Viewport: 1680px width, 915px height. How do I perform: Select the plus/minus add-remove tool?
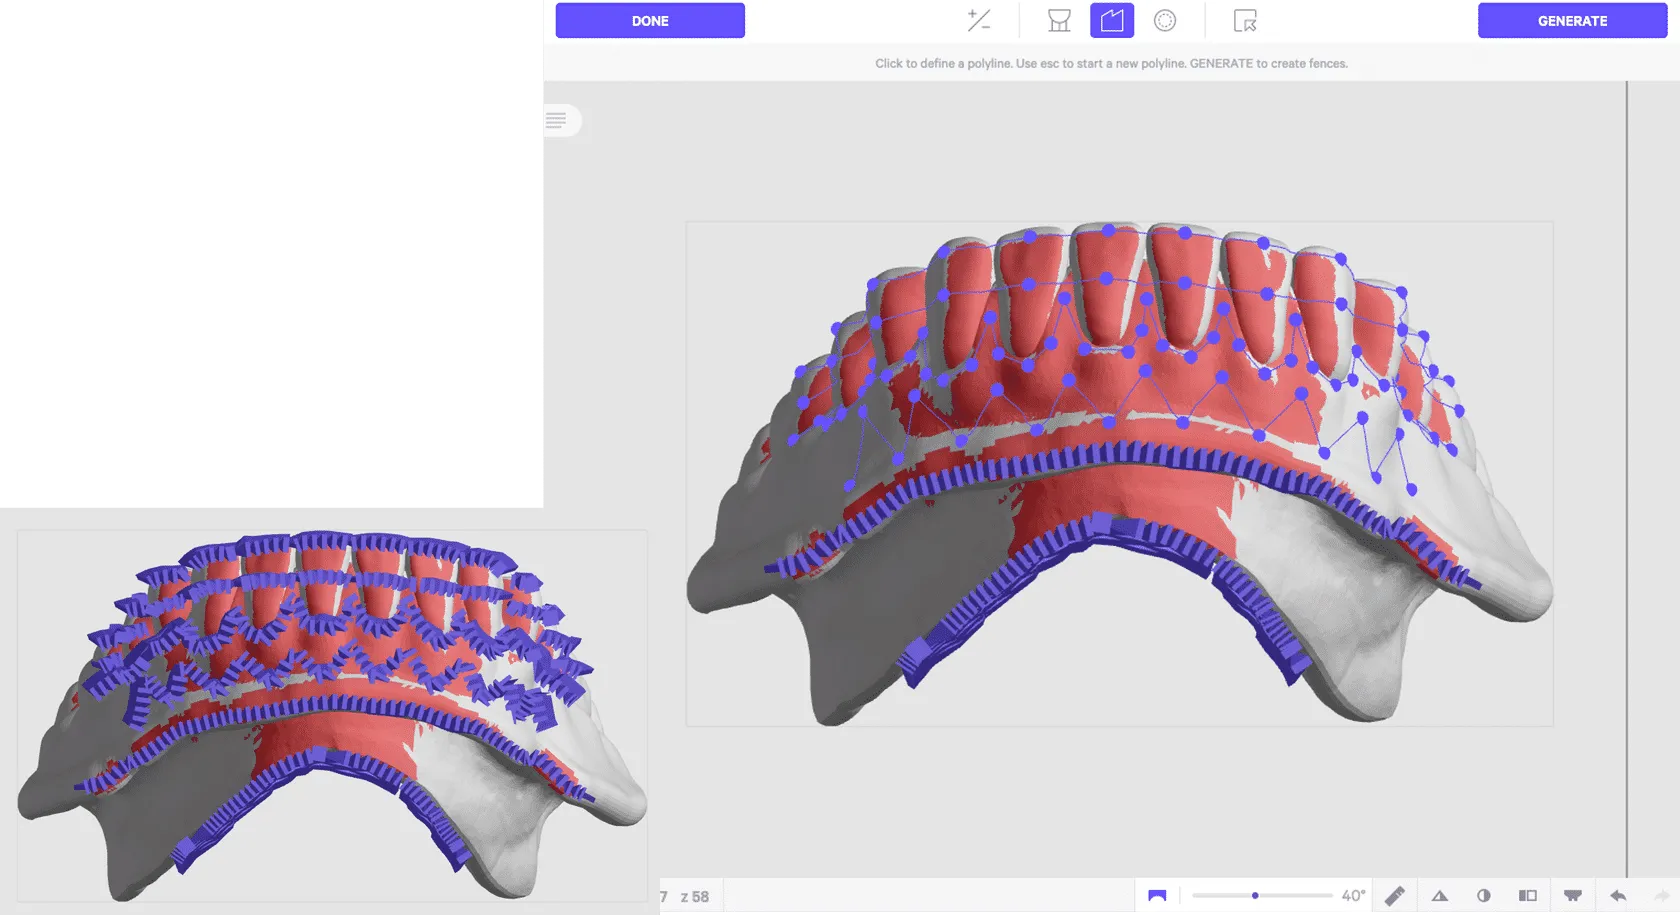(x=979, y=20)
